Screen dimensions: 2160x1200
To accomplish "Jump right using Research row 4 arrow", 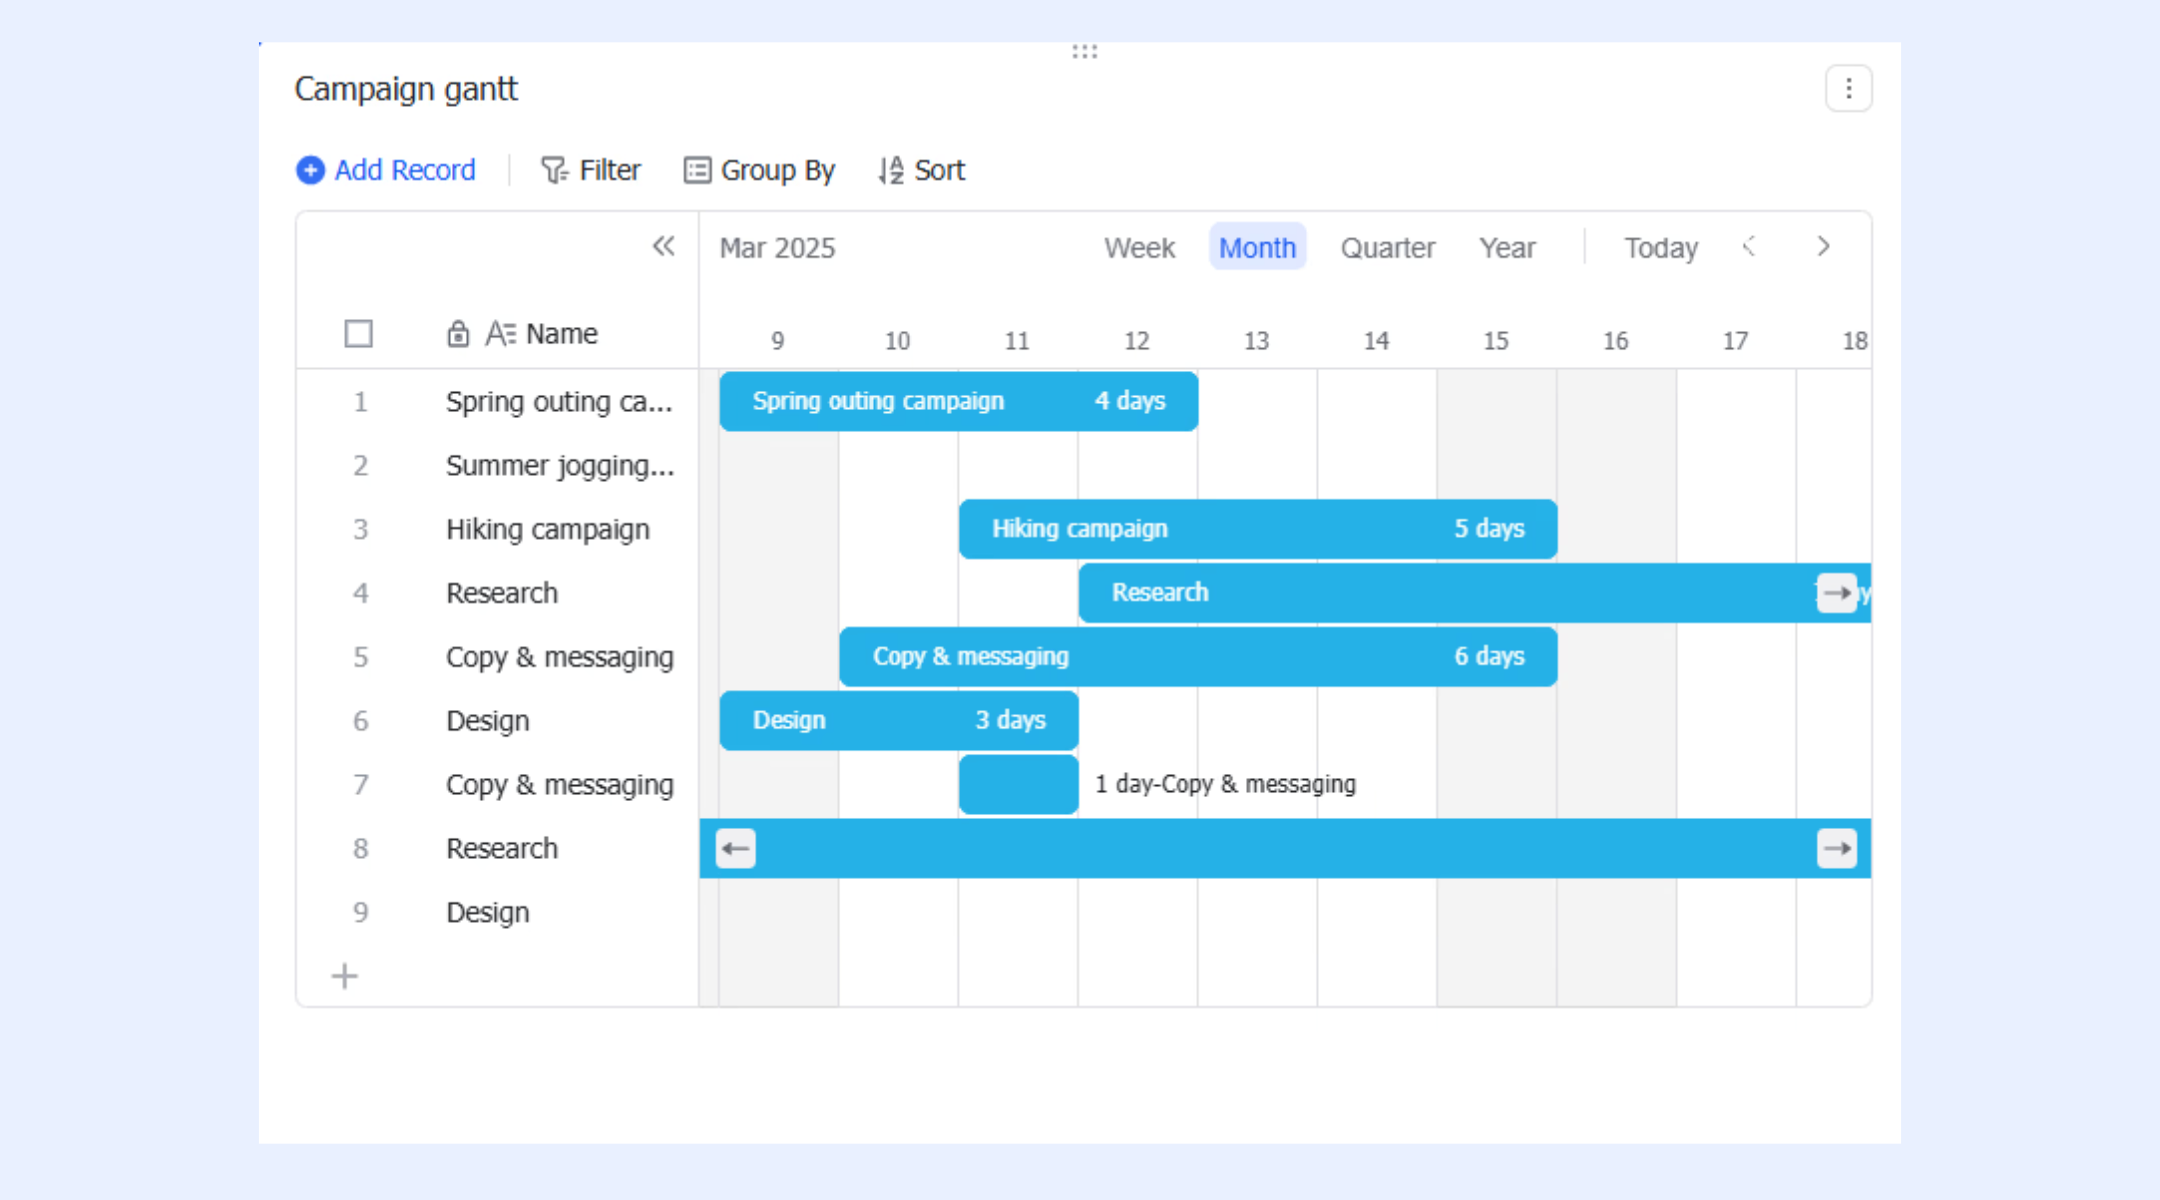I will pos(1836,593).
